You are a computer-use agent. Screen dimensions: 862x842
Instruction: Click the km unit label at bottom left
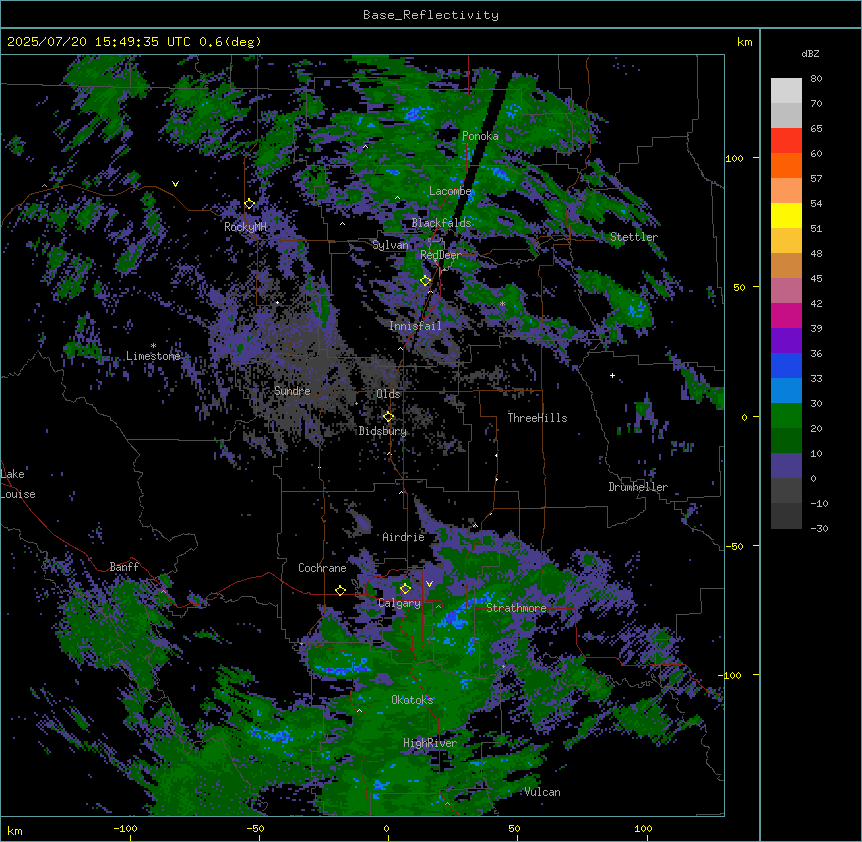15,830
